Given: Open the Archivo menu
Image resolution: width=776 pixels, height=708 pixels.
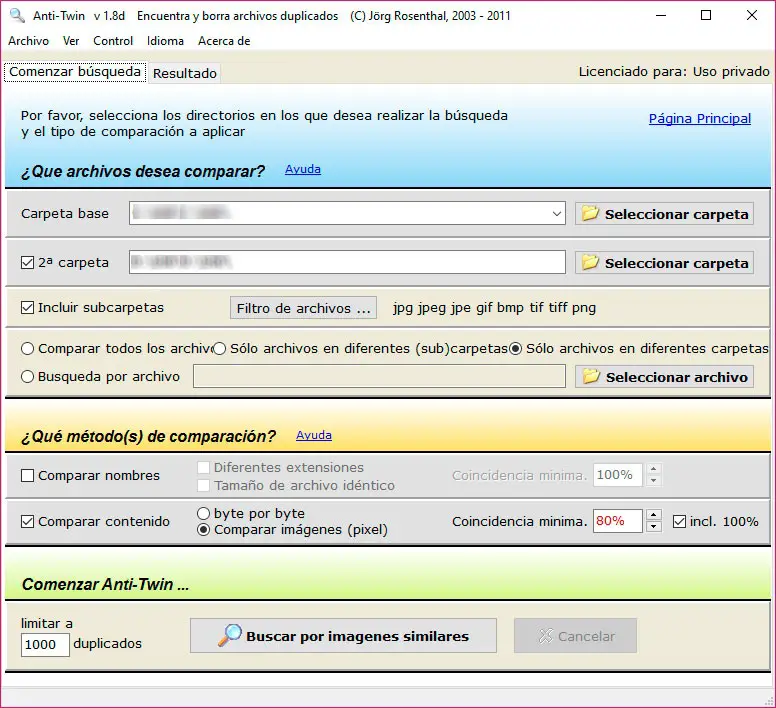Looking at the screenshot, I should tap(28, 41).
